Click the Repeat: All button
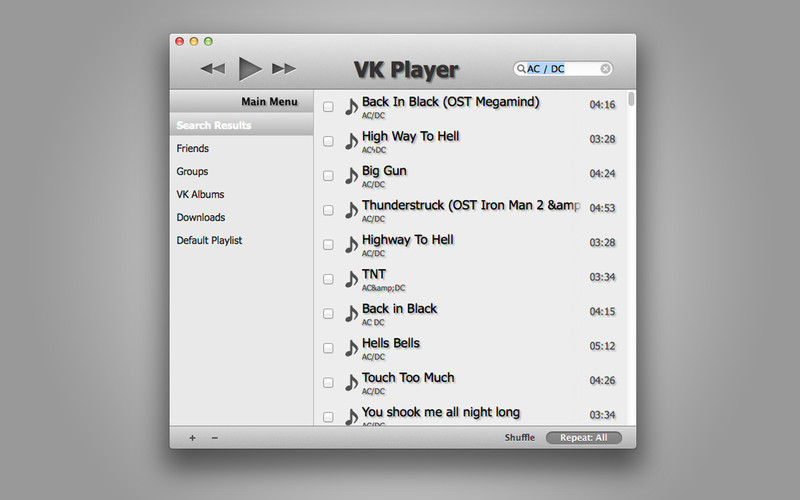800x500 pixels. point(584,438)
